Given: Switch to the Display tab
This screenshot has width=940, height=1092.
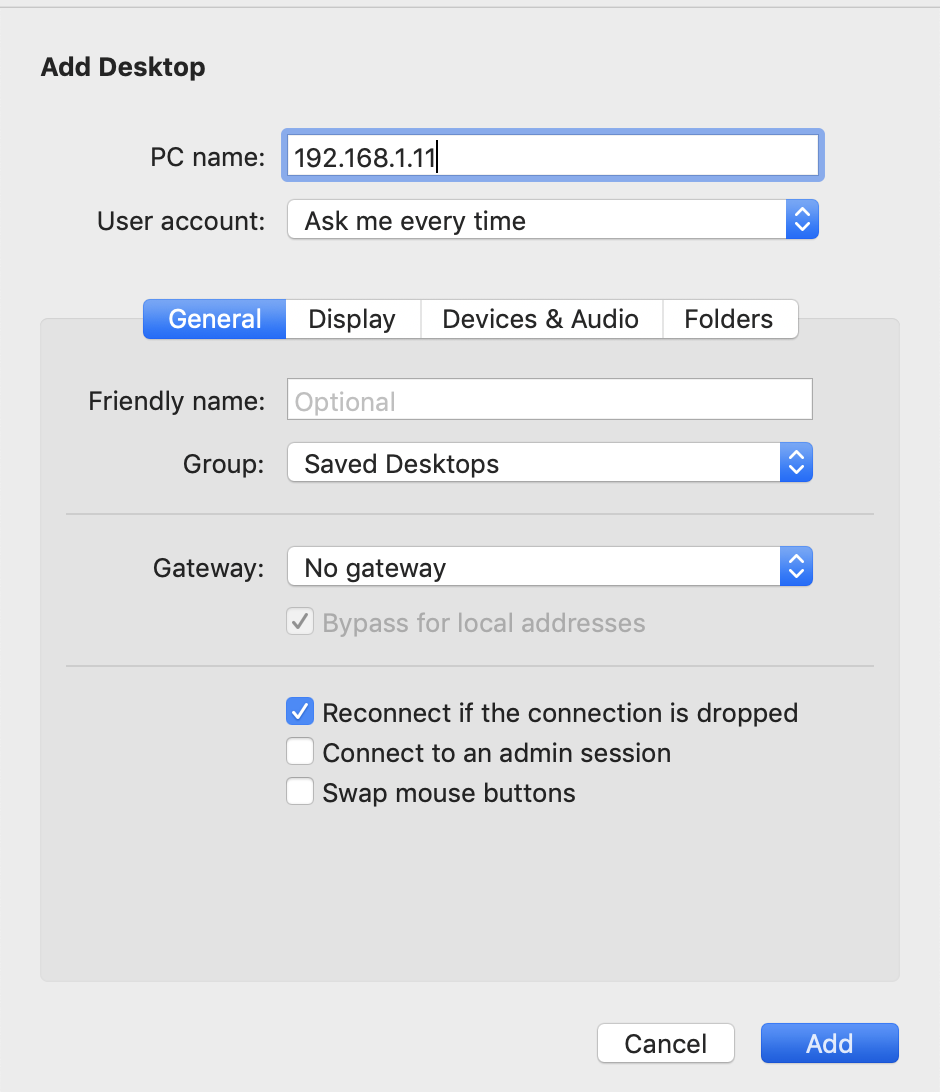Looking at the screenshot, I should pyautogui.click(x=352, y=319).
